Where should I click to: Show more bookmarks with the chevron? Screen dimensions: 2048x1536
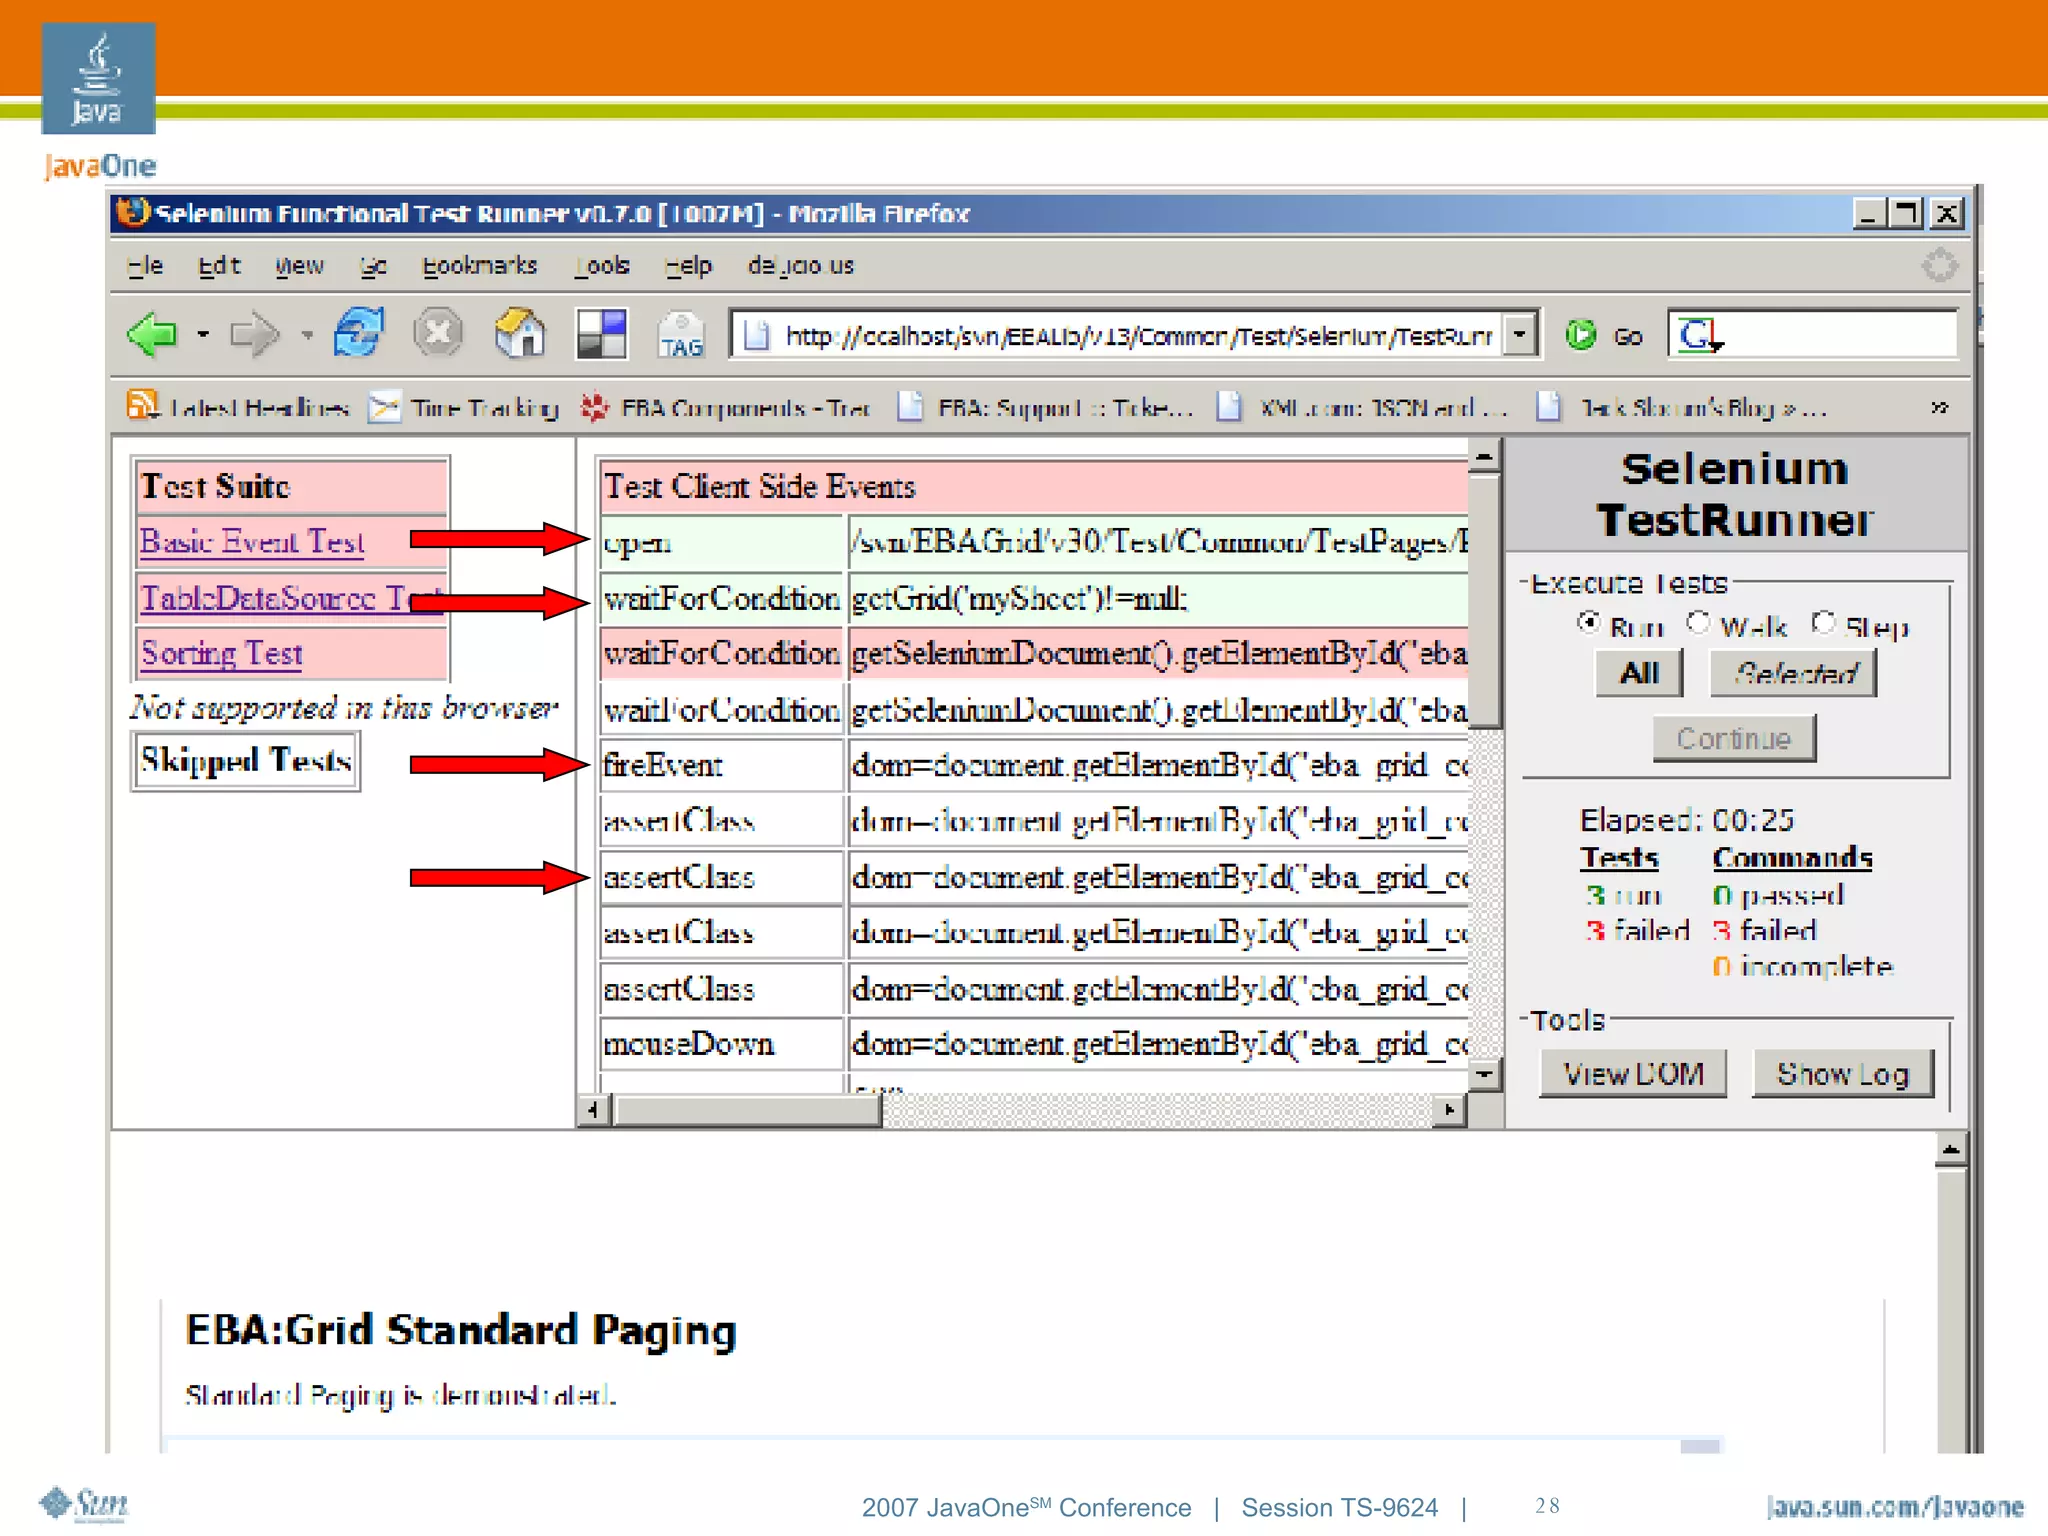click(x=1939, y=407)
